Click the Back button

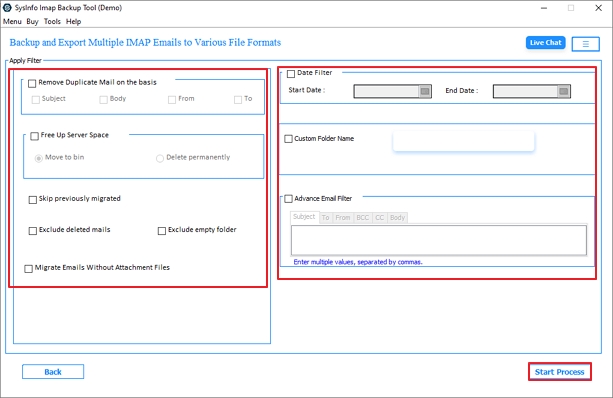[x=53, y=372]
